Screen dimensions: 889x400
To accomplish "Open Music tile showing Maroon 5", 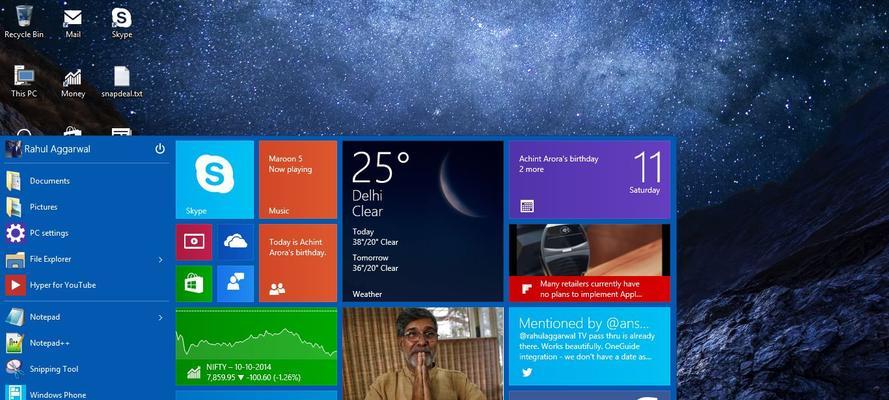I will coord(298,180).
